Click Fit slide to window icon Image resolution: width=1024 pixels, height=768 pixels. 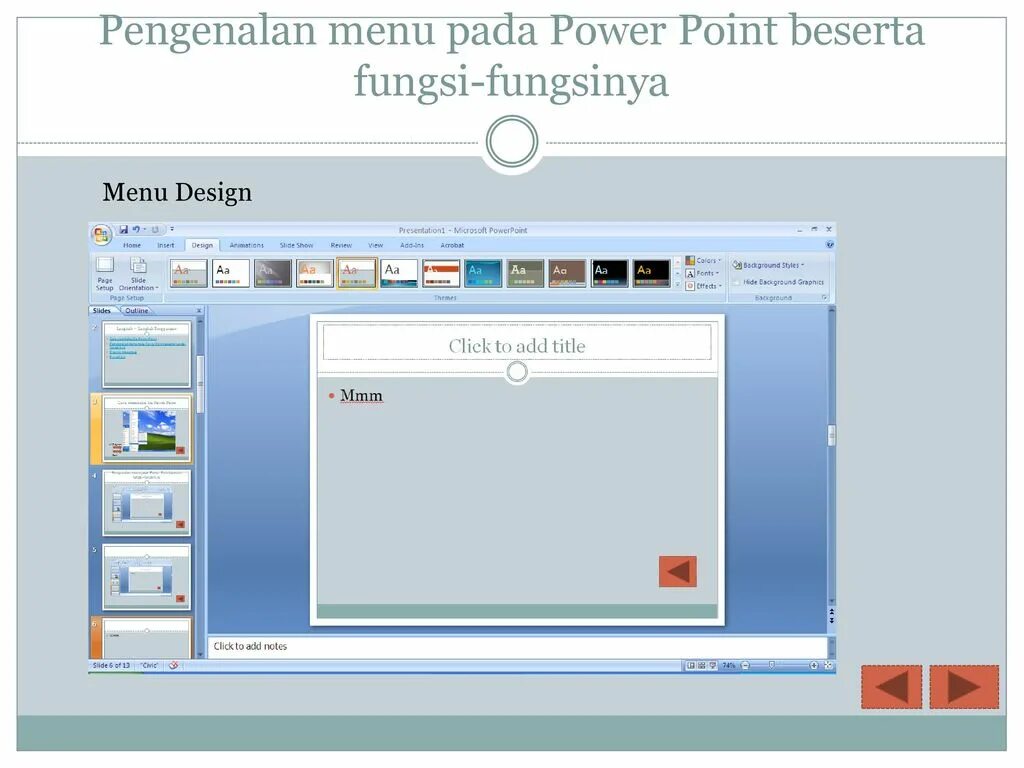[828, 665]
